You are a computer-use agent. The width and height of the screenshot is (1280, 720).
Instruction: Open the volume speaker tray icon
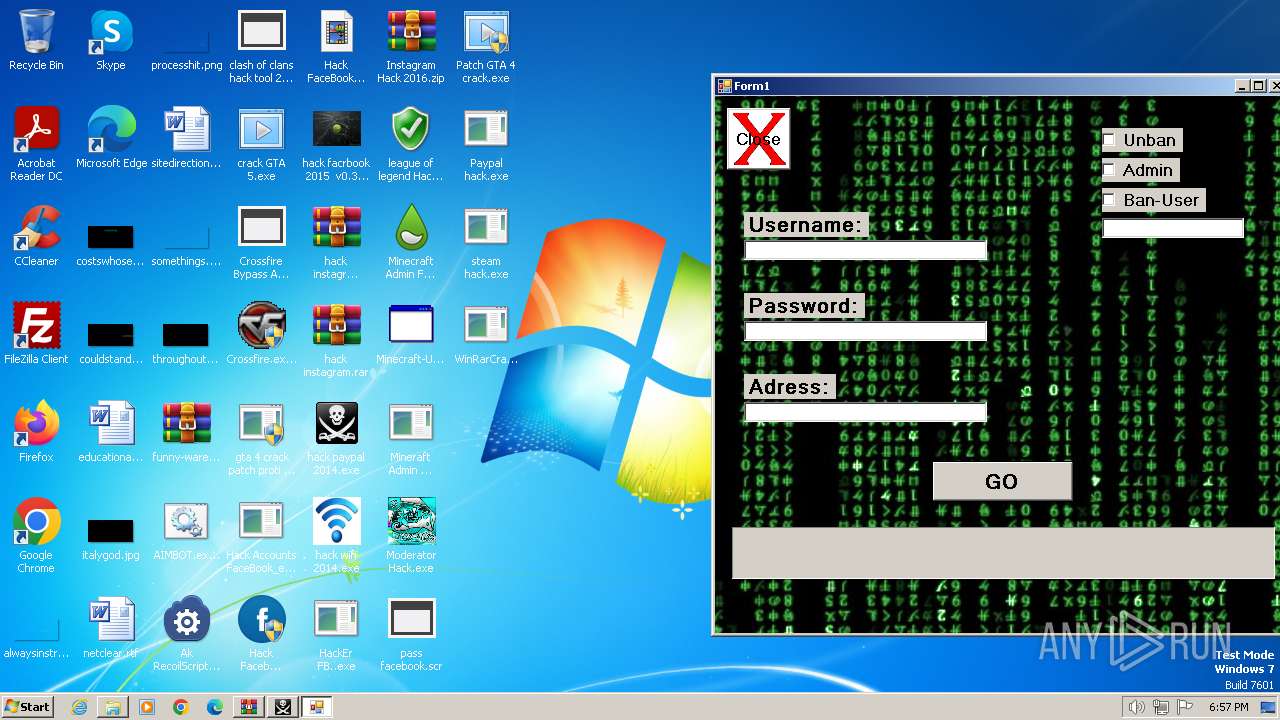pyautogui.click(x=1137, y=707)
